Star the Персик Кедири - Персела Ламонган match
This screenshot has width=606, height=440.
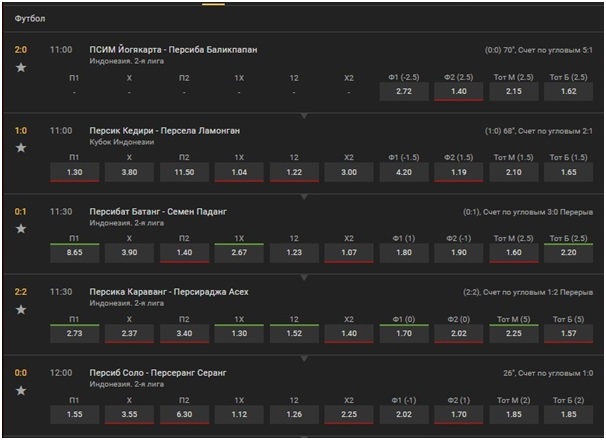point(21,148)
